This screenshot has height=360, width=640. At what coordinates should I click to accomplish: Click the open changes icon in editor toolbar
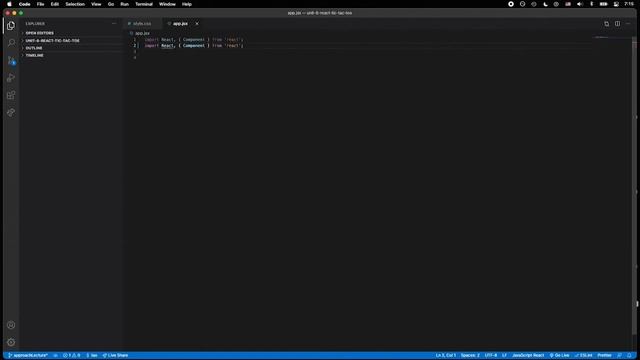607,24
